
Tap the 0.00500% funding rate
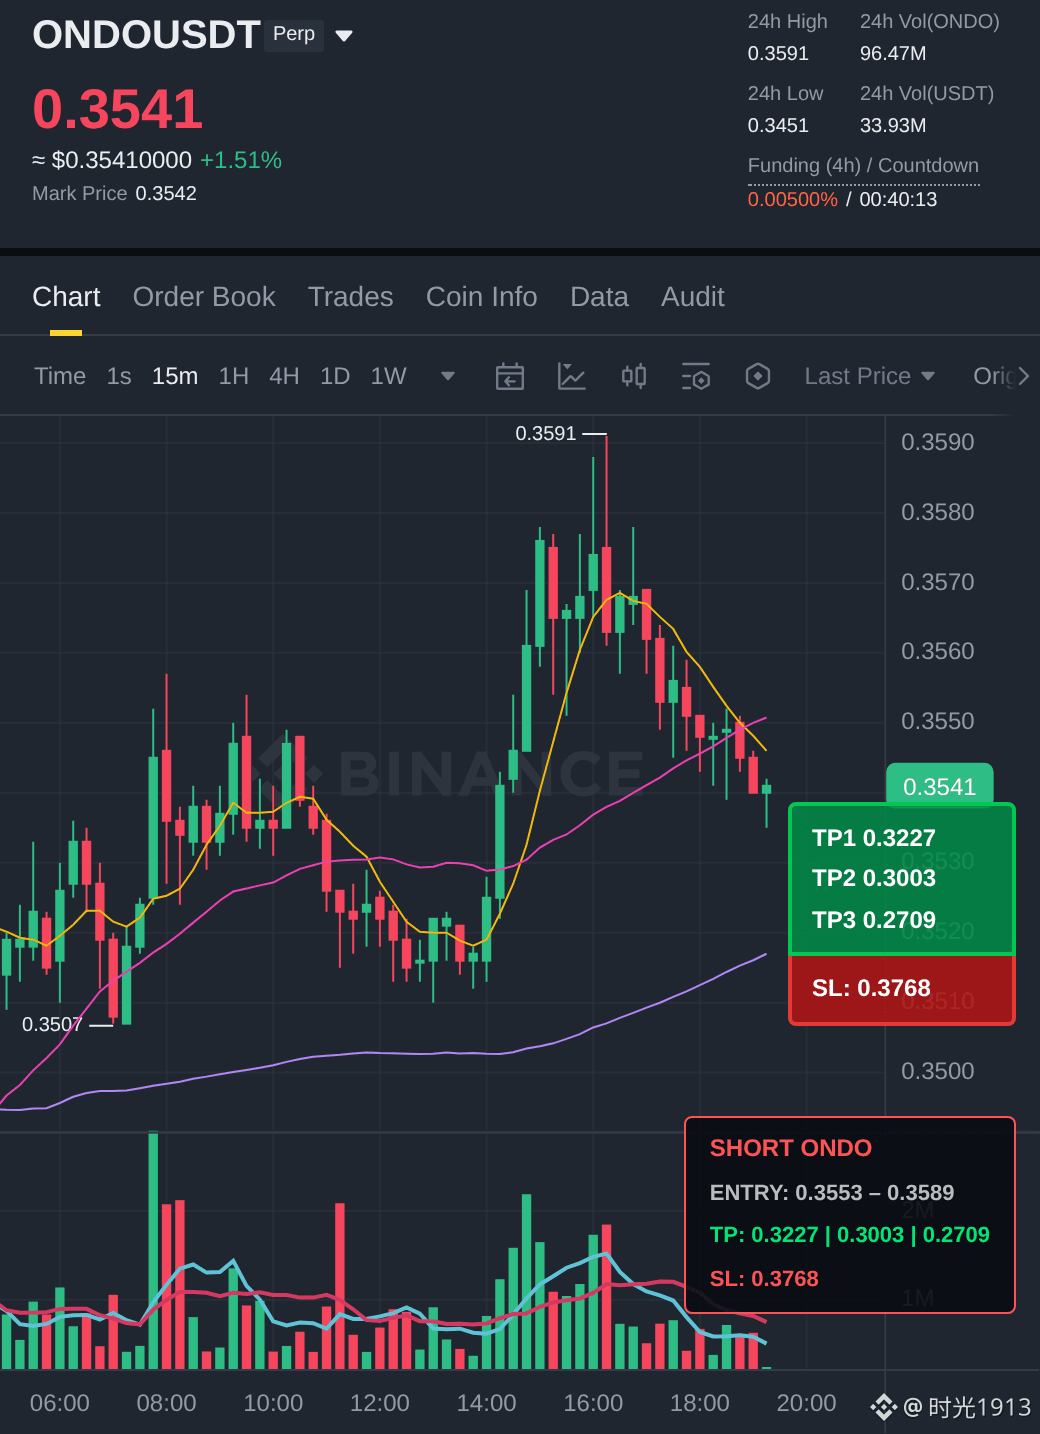(x=793, y=199)
